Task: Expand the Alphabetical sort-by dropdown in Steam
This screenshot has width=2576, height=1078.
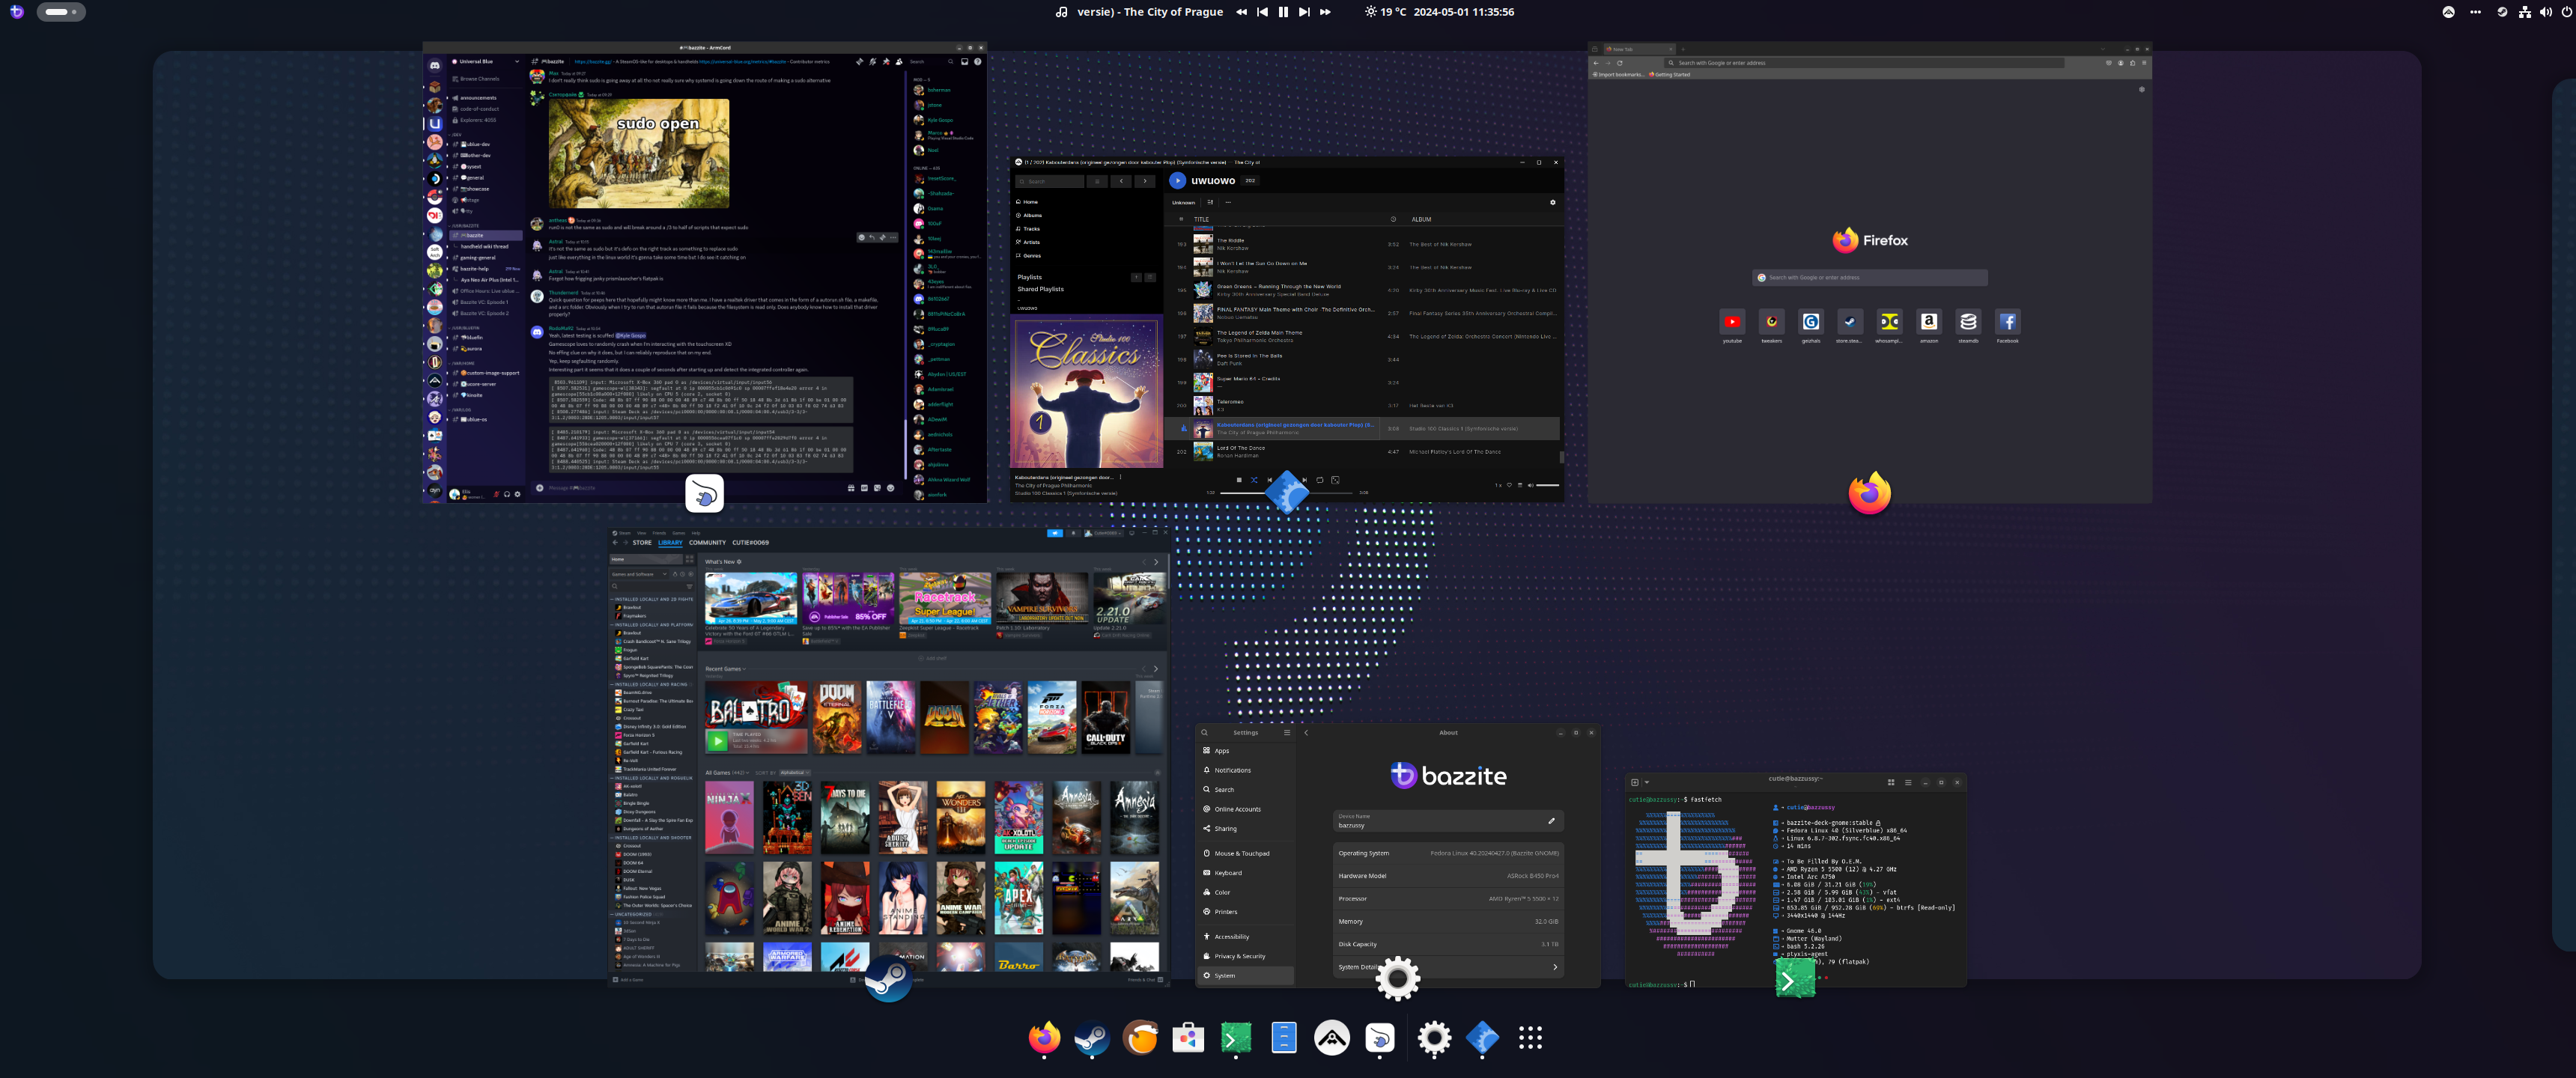Action: [795, 773]
